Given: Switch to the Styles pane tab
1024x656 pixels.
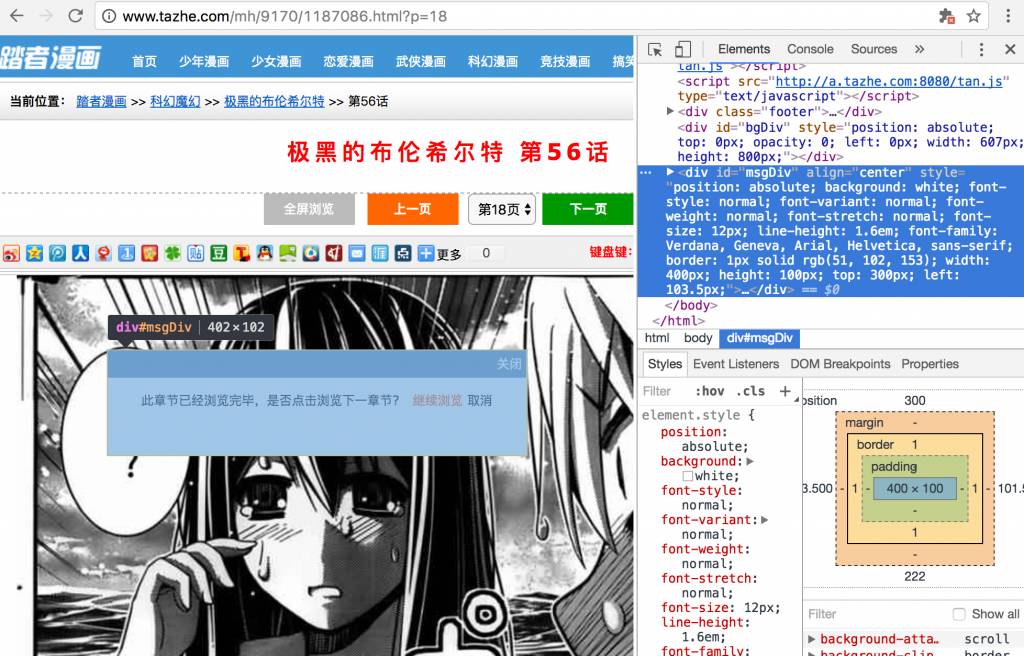Looking at the screenshot, I should tap(665, 364).
